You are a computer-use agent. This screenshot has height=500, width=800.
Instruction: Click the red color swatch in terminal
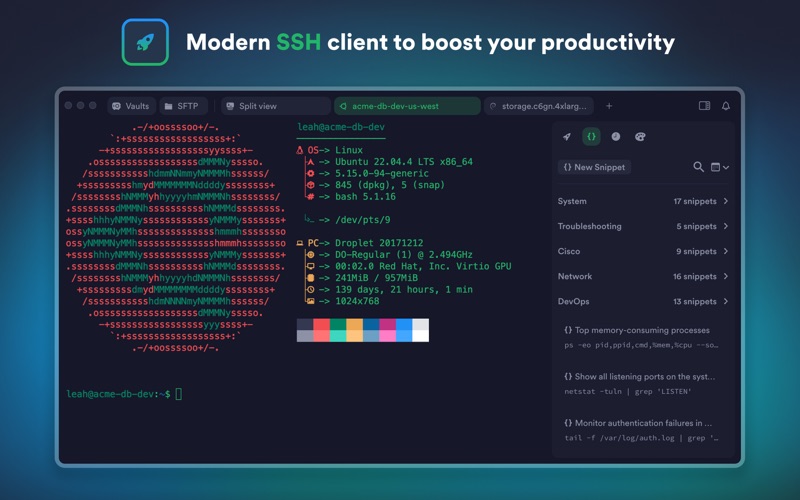point(321,324)
